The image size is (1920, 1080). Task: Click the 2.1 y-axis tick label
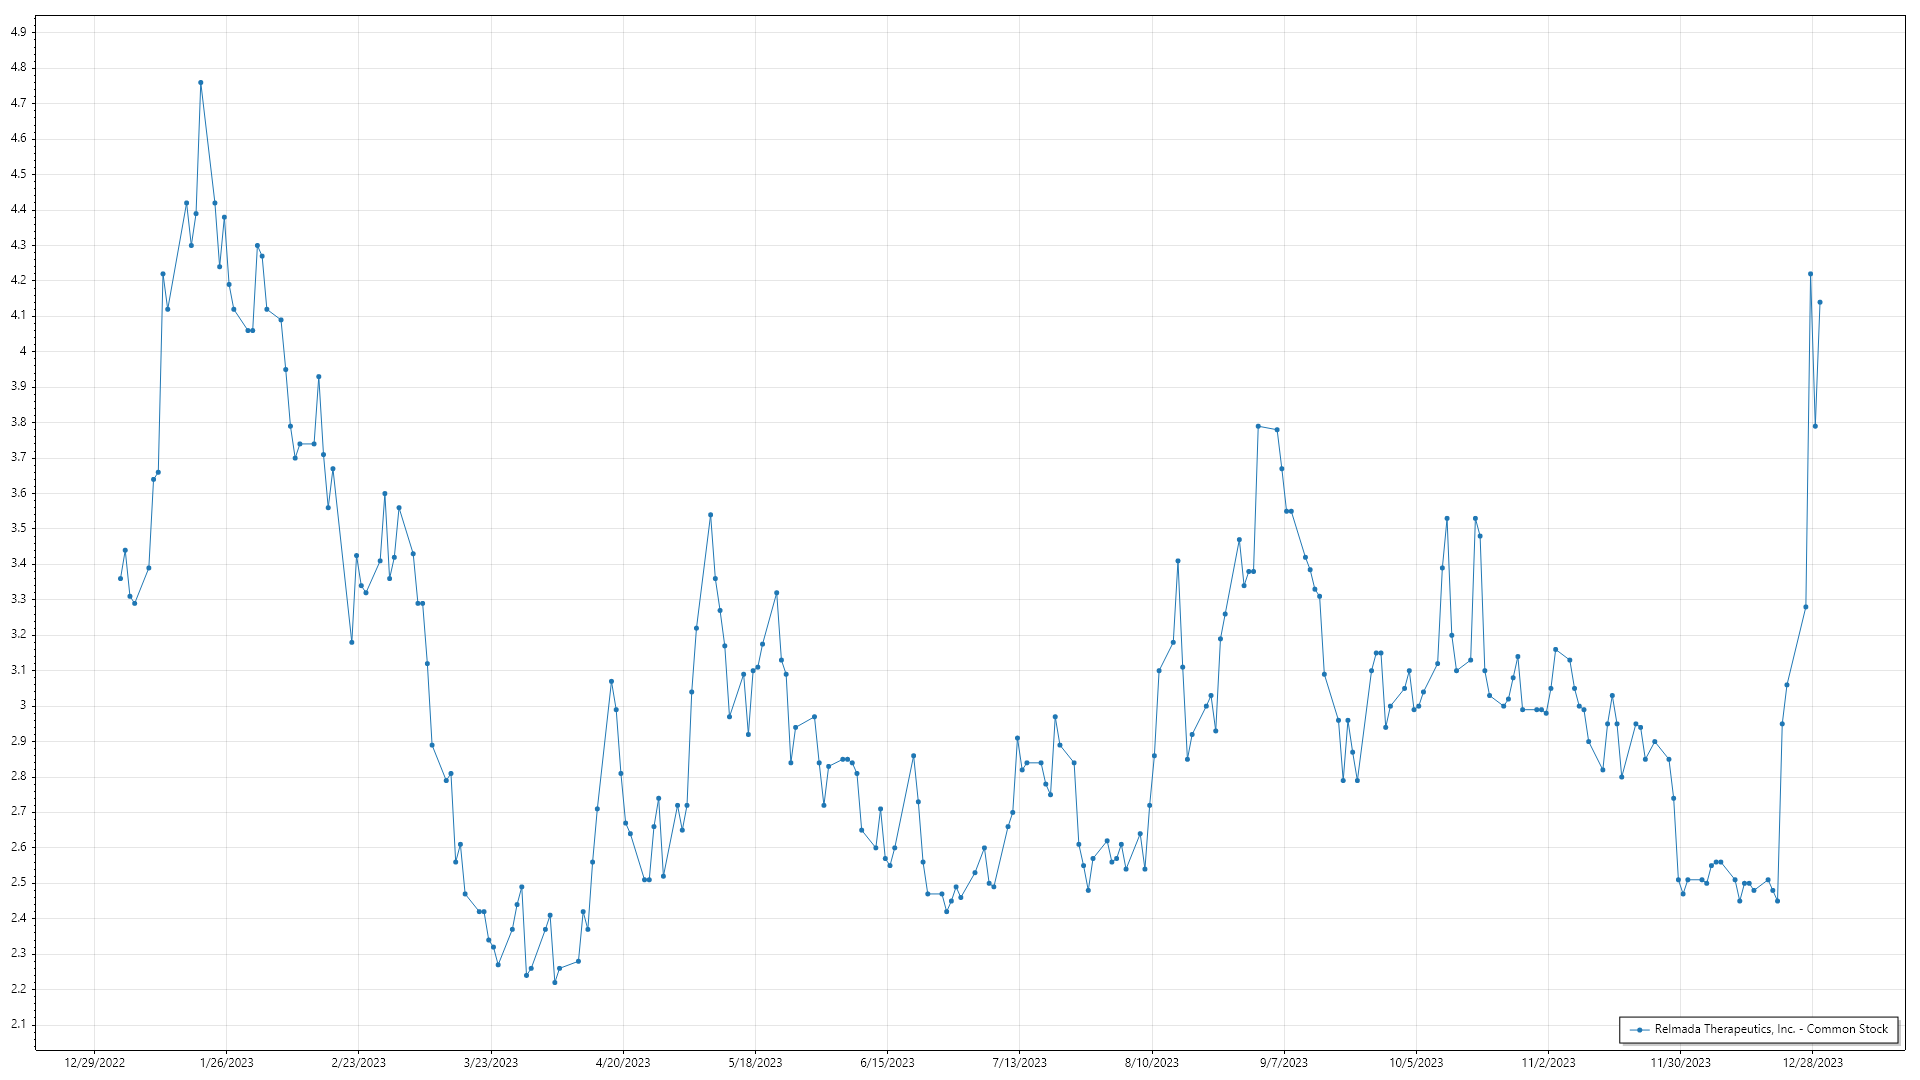click(x=19, y=1024)
